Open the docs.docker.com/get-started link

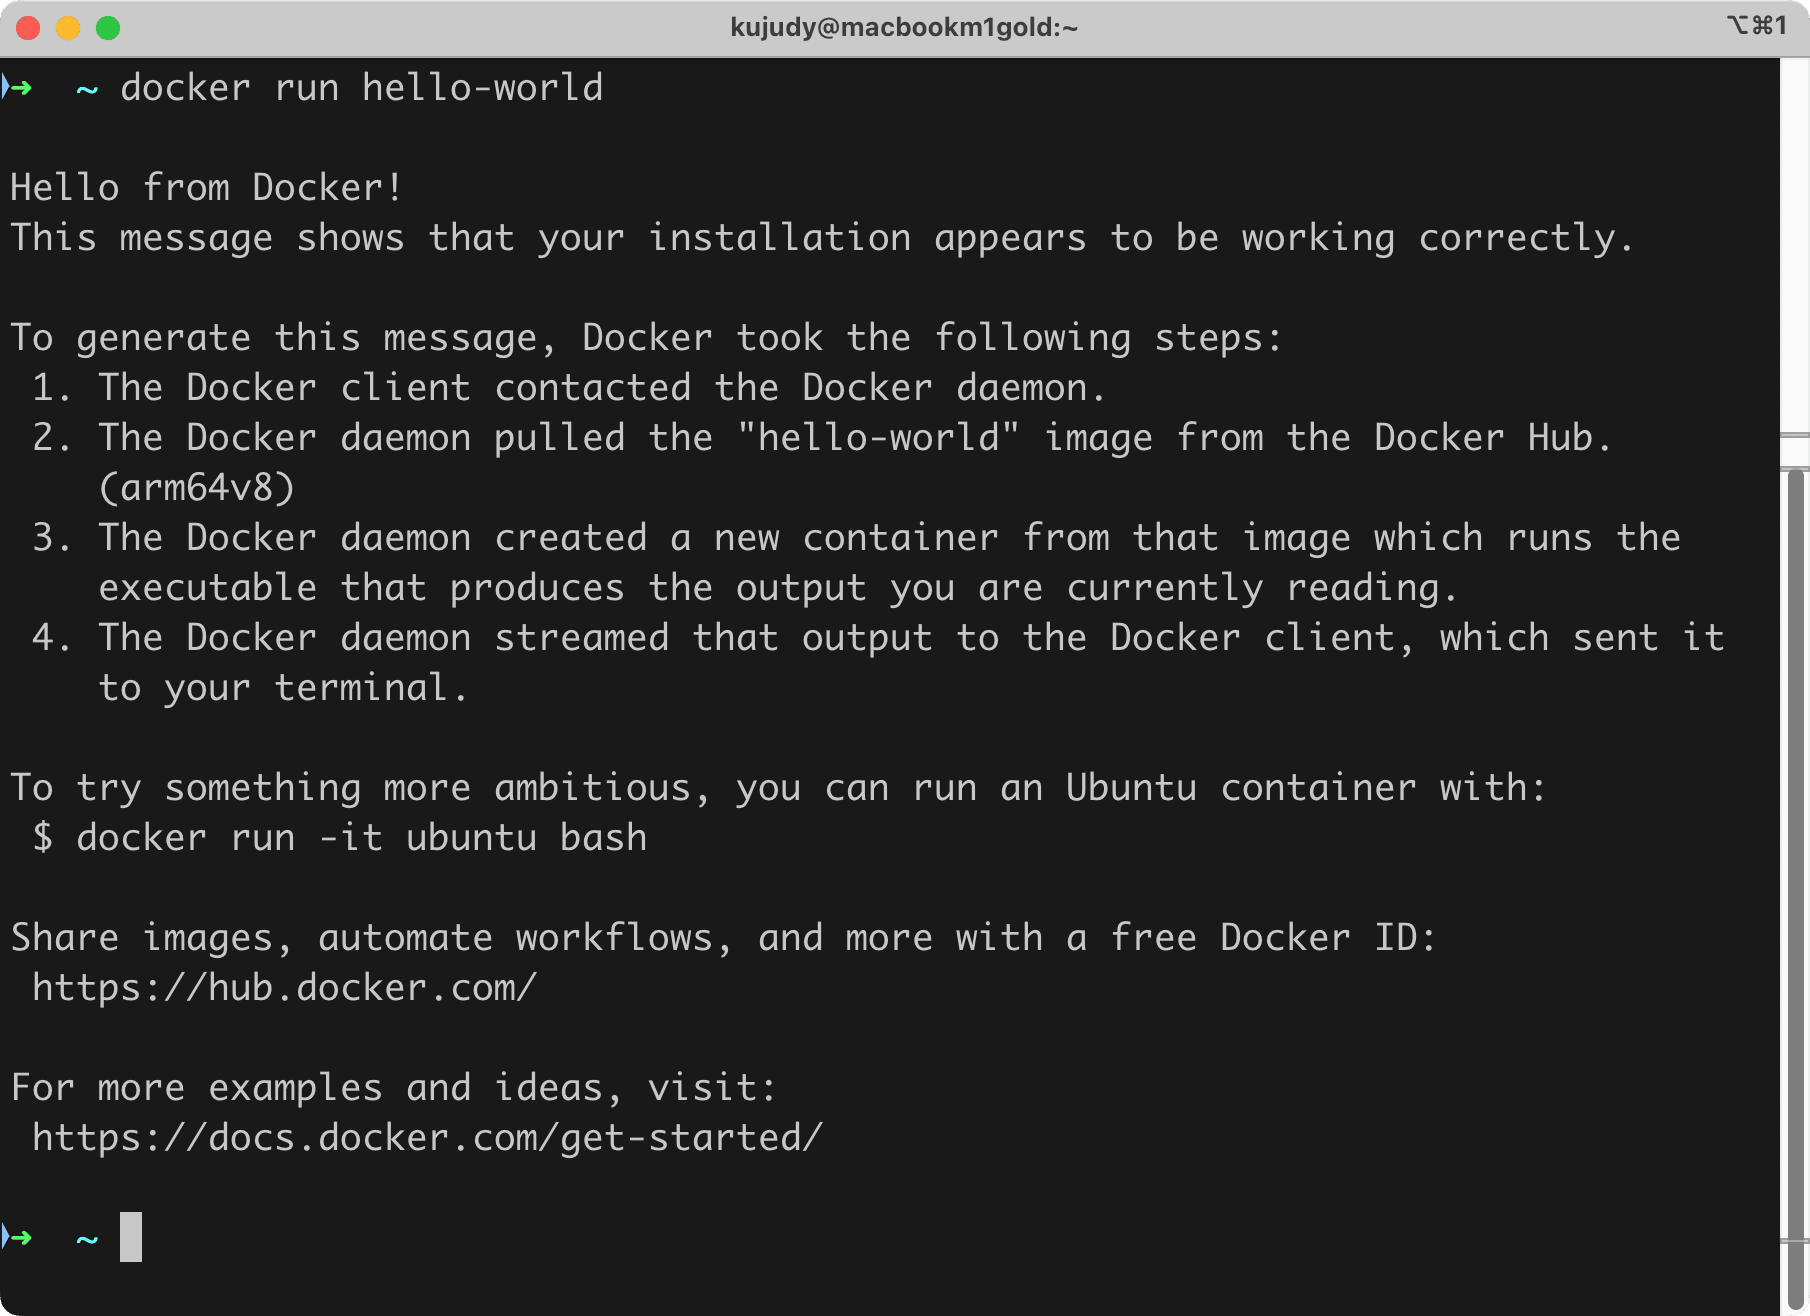point(427,1138)
